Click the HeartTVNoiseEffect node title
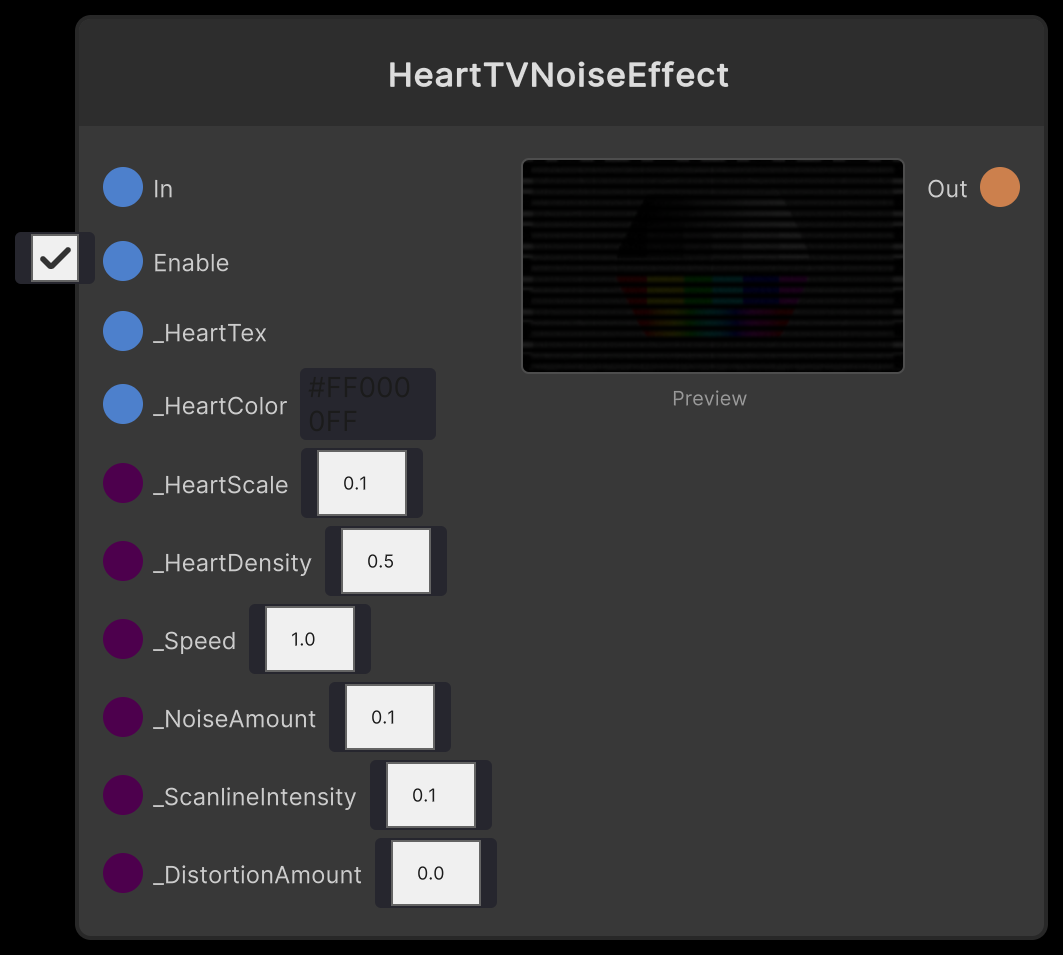Screen dimensions: 1063x955 pyautogui.click(x=558, y=74)
